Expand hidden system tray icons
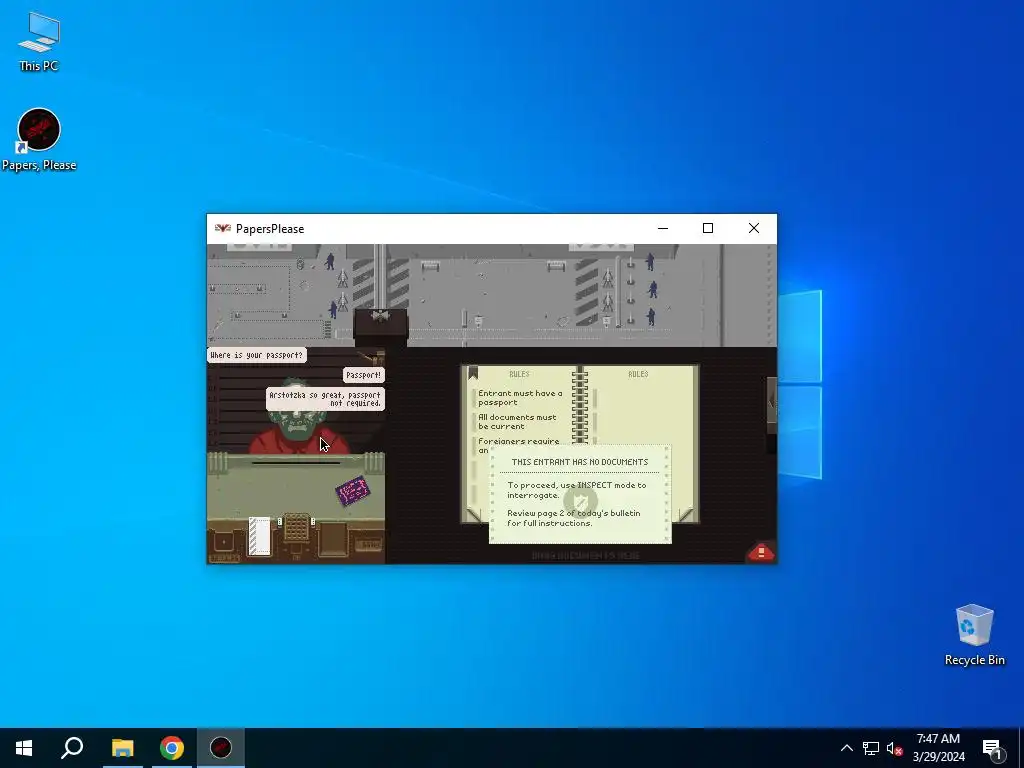 pyautogui.click(x=846, y=748)
